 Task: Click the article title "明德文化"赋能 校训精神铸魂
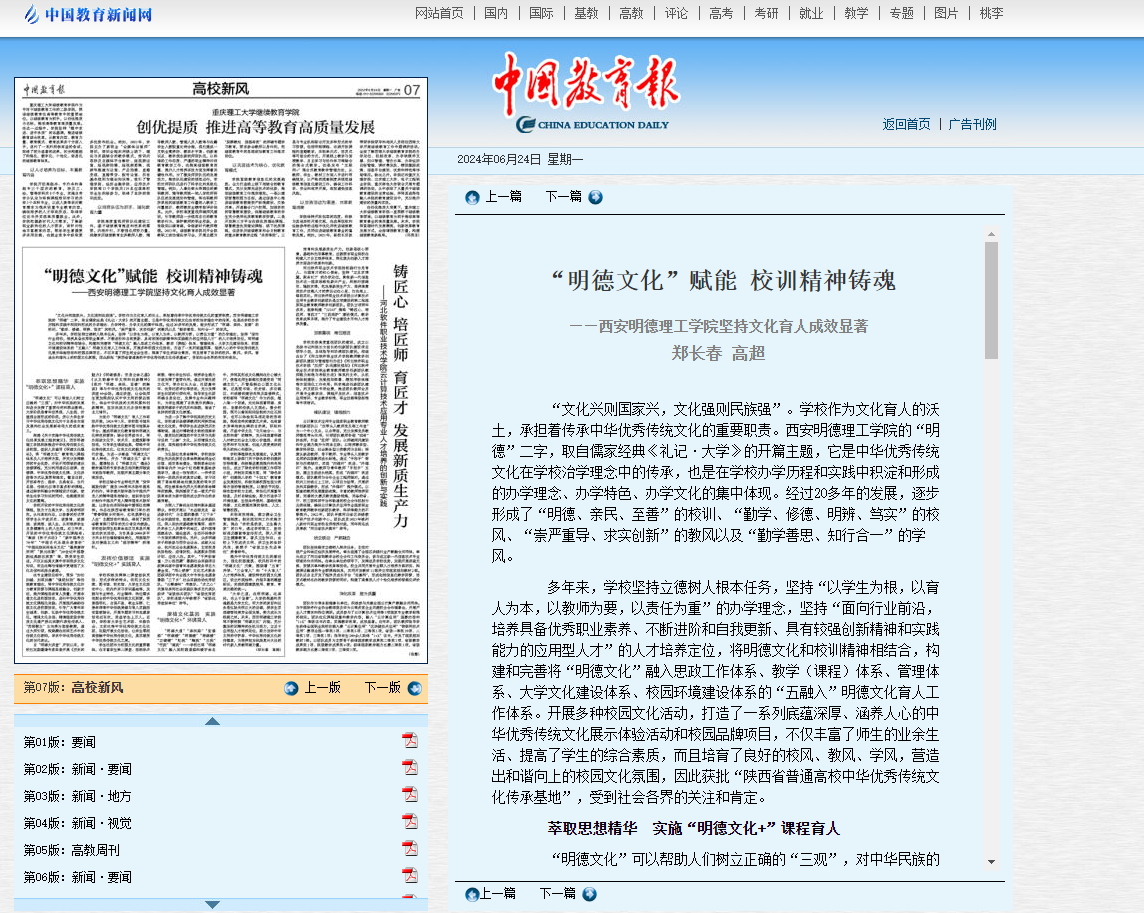pyautogui.click(x=722, y=280)
